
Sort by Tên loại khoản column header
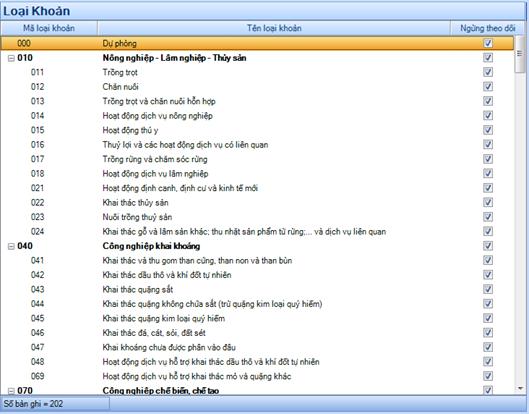coord(274,28)
